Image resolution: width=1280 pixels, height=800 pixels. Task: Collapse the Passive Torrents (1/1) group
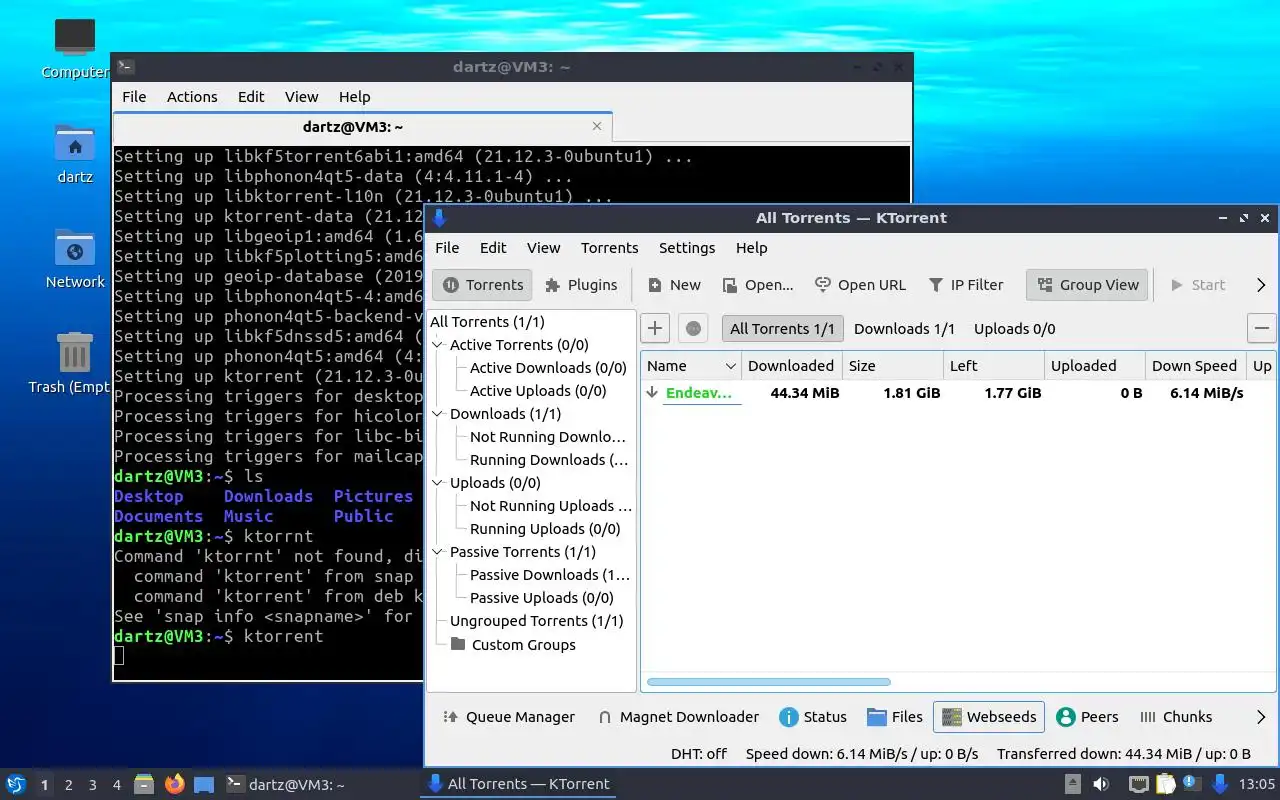coord(437,552)
